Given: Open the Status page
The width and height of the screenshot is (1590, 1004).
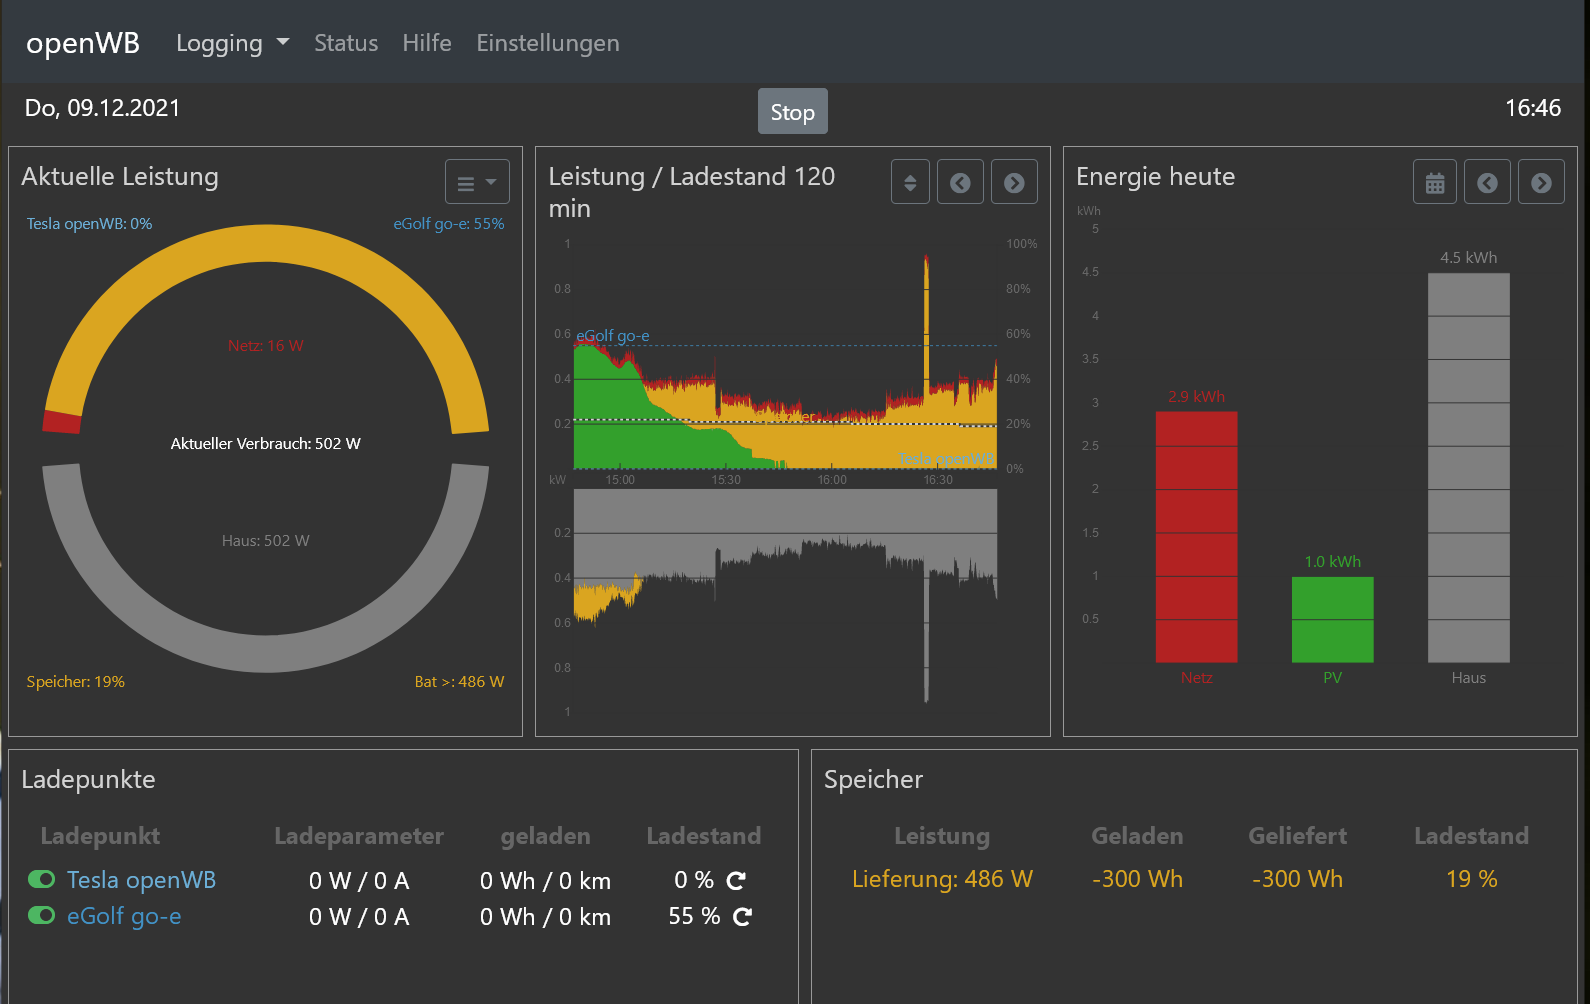Looking at the screenshot, I should pyautogui.click(x=346, y=43).
